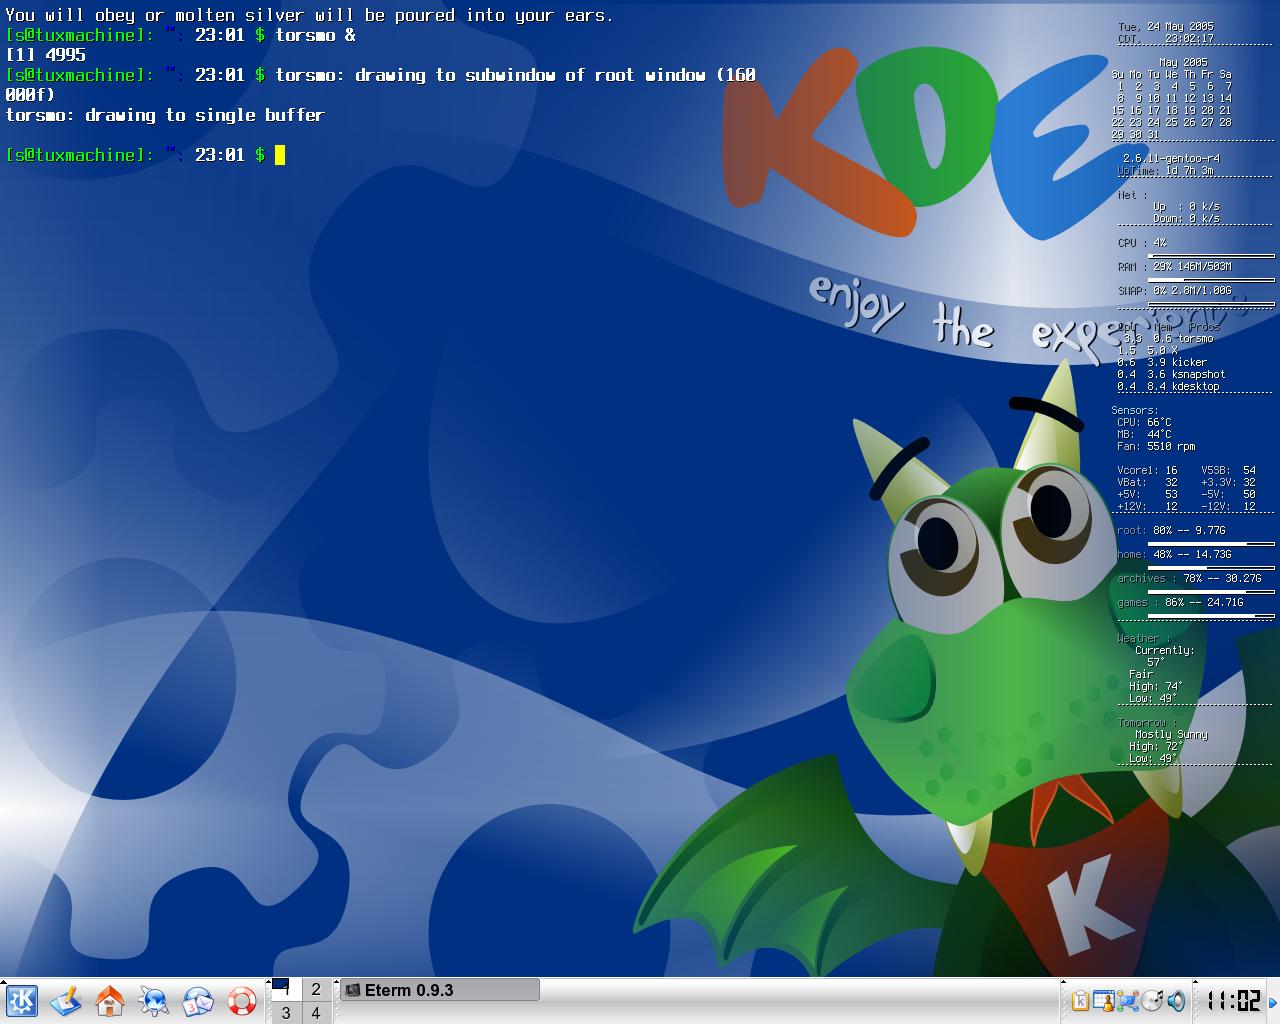Click the terminal text 'torsmo: drawing to single buffer'
This screenshot has height=1024, width=1280.
click(165, 115)
